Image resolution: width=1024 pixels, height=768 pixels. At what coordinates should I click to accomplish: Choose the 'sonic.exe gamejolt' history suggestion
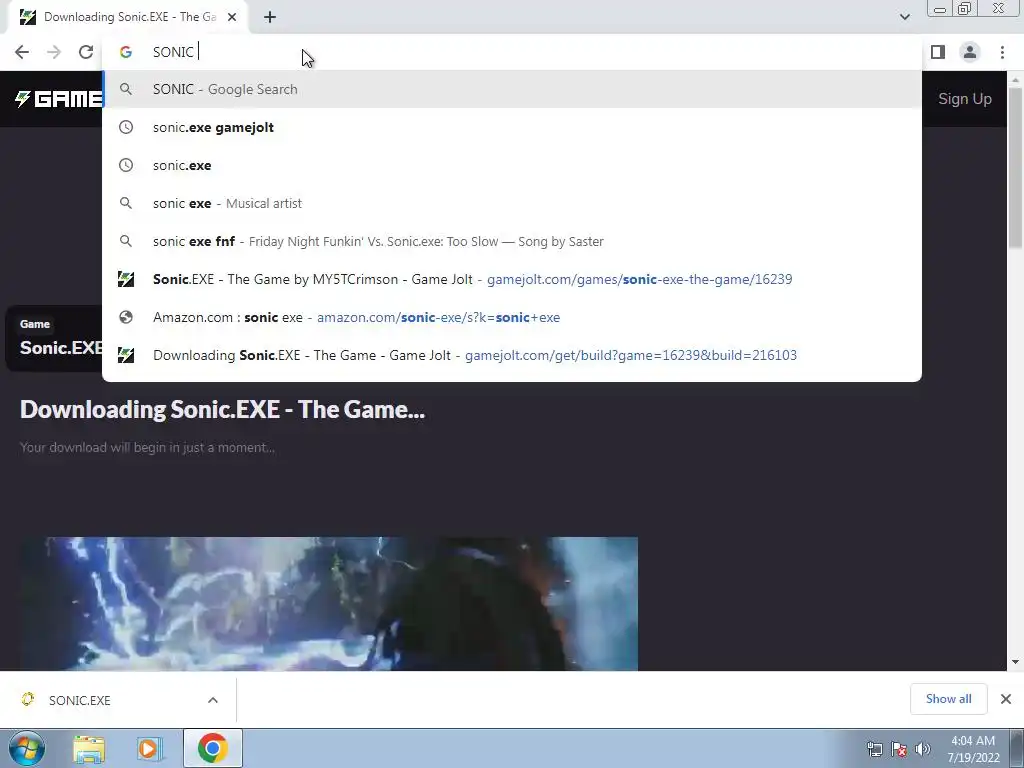click(x=512, y=127)
